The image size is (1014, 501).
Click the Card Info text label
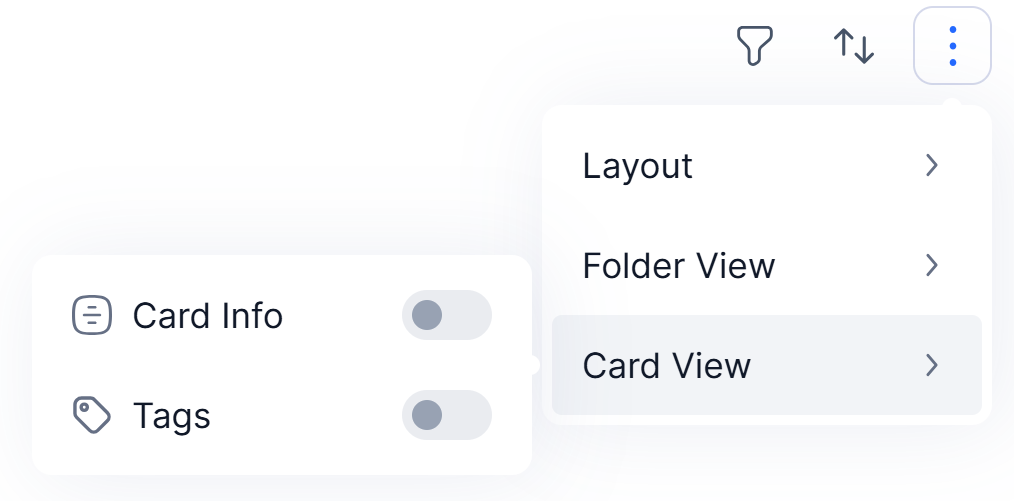208,315
